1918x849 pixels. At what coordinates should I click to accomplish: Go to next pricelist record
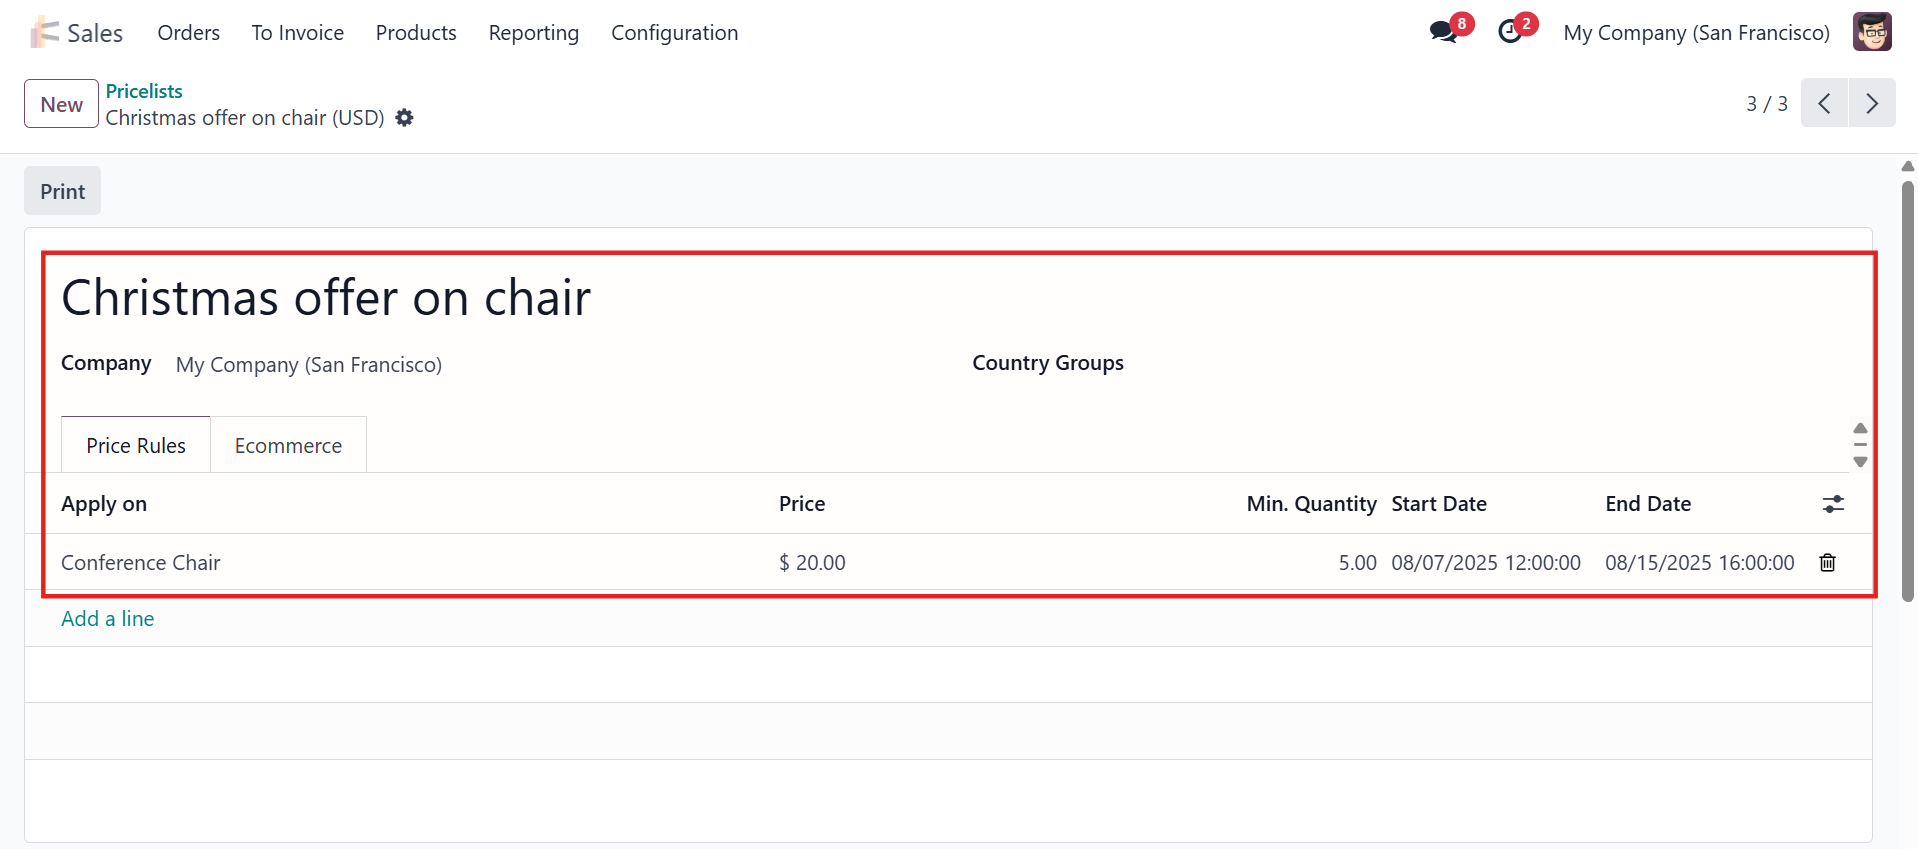pyautogui.click(x=1872, y=103)
